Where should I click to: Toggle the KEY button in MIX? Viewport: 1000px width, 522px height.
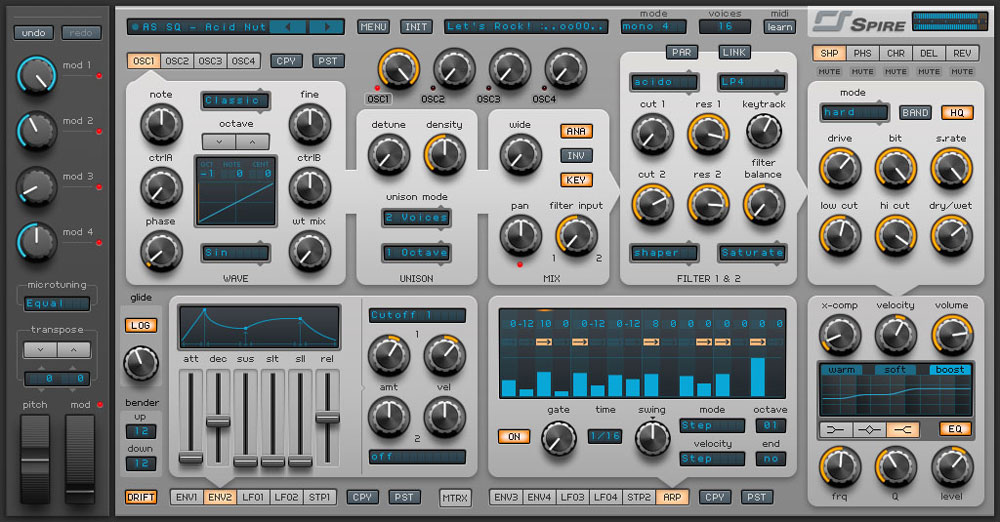576,180
